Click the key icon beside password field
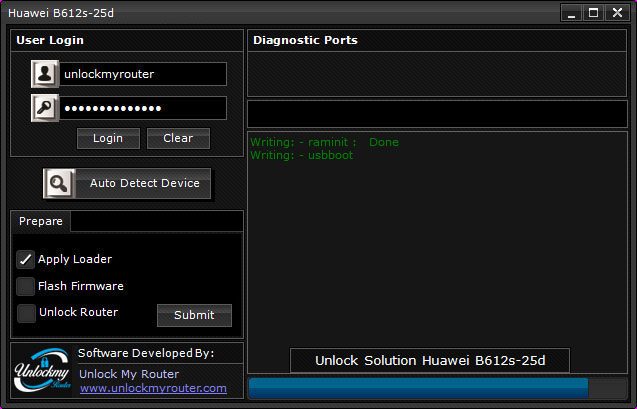Image resolution: width=637 pixels, height=409 pixels. (45, 108)
